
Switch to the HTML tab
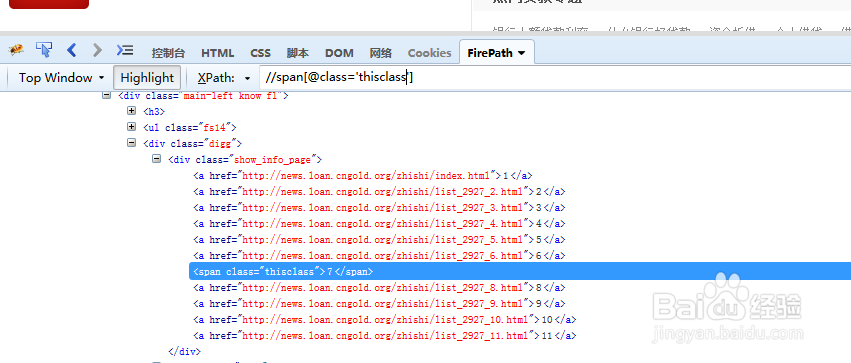point(218,53)
